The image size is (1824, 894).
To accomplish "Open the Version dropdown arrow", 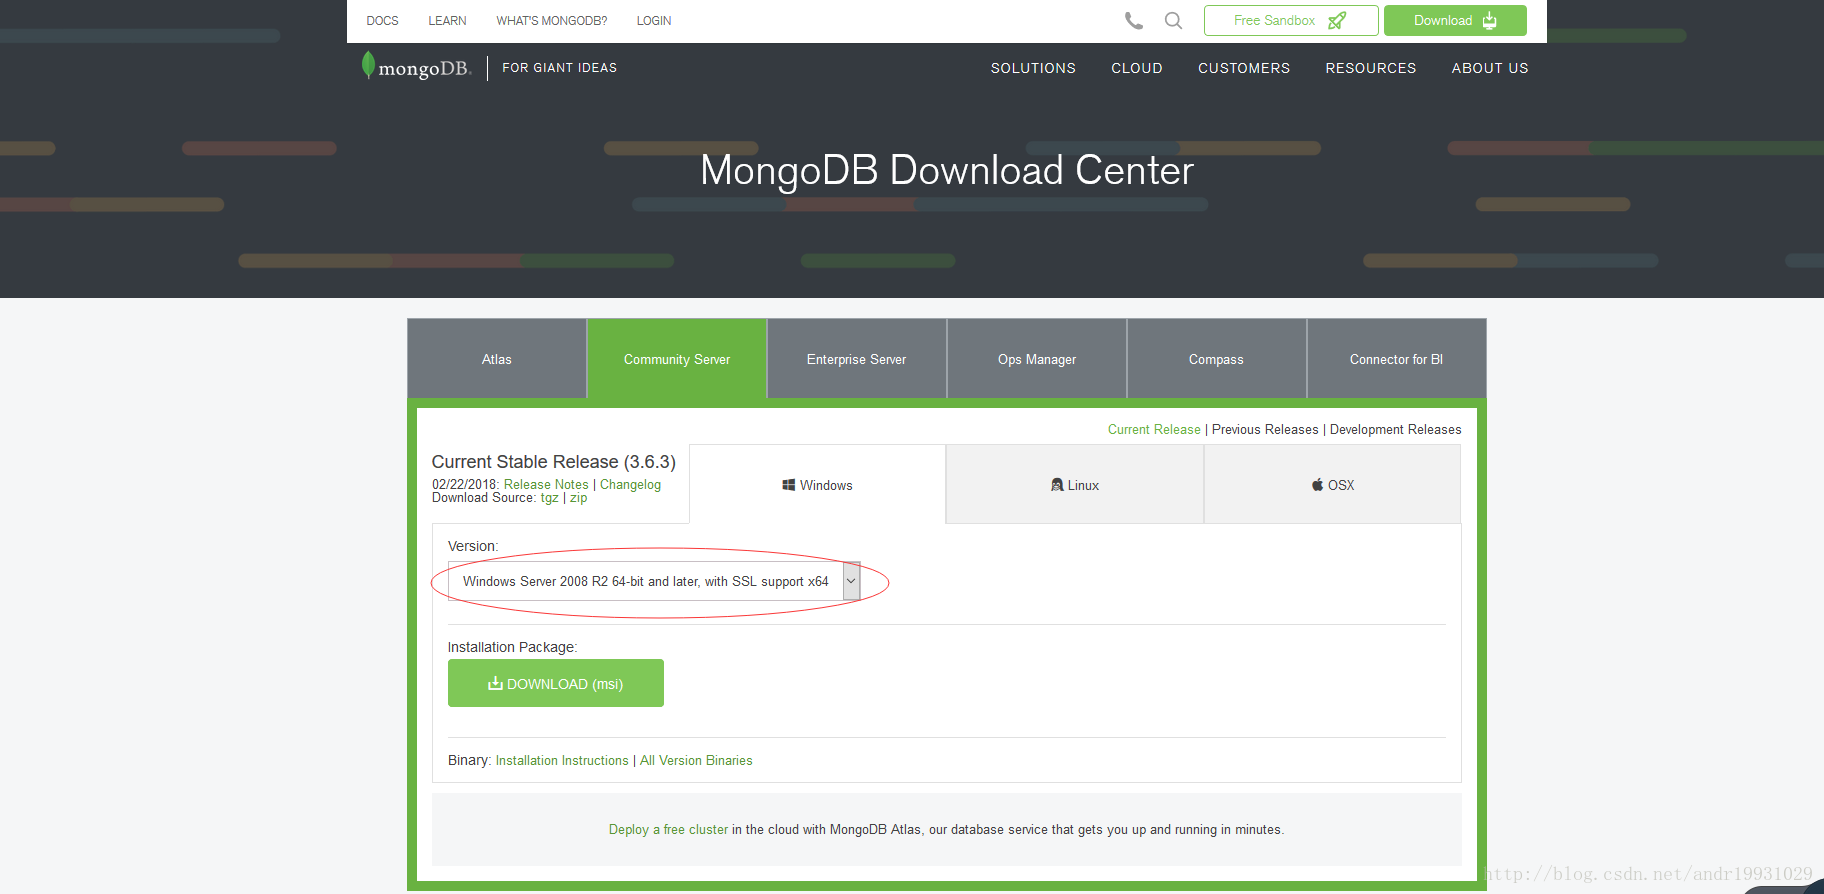I will (x=851, y=581).
